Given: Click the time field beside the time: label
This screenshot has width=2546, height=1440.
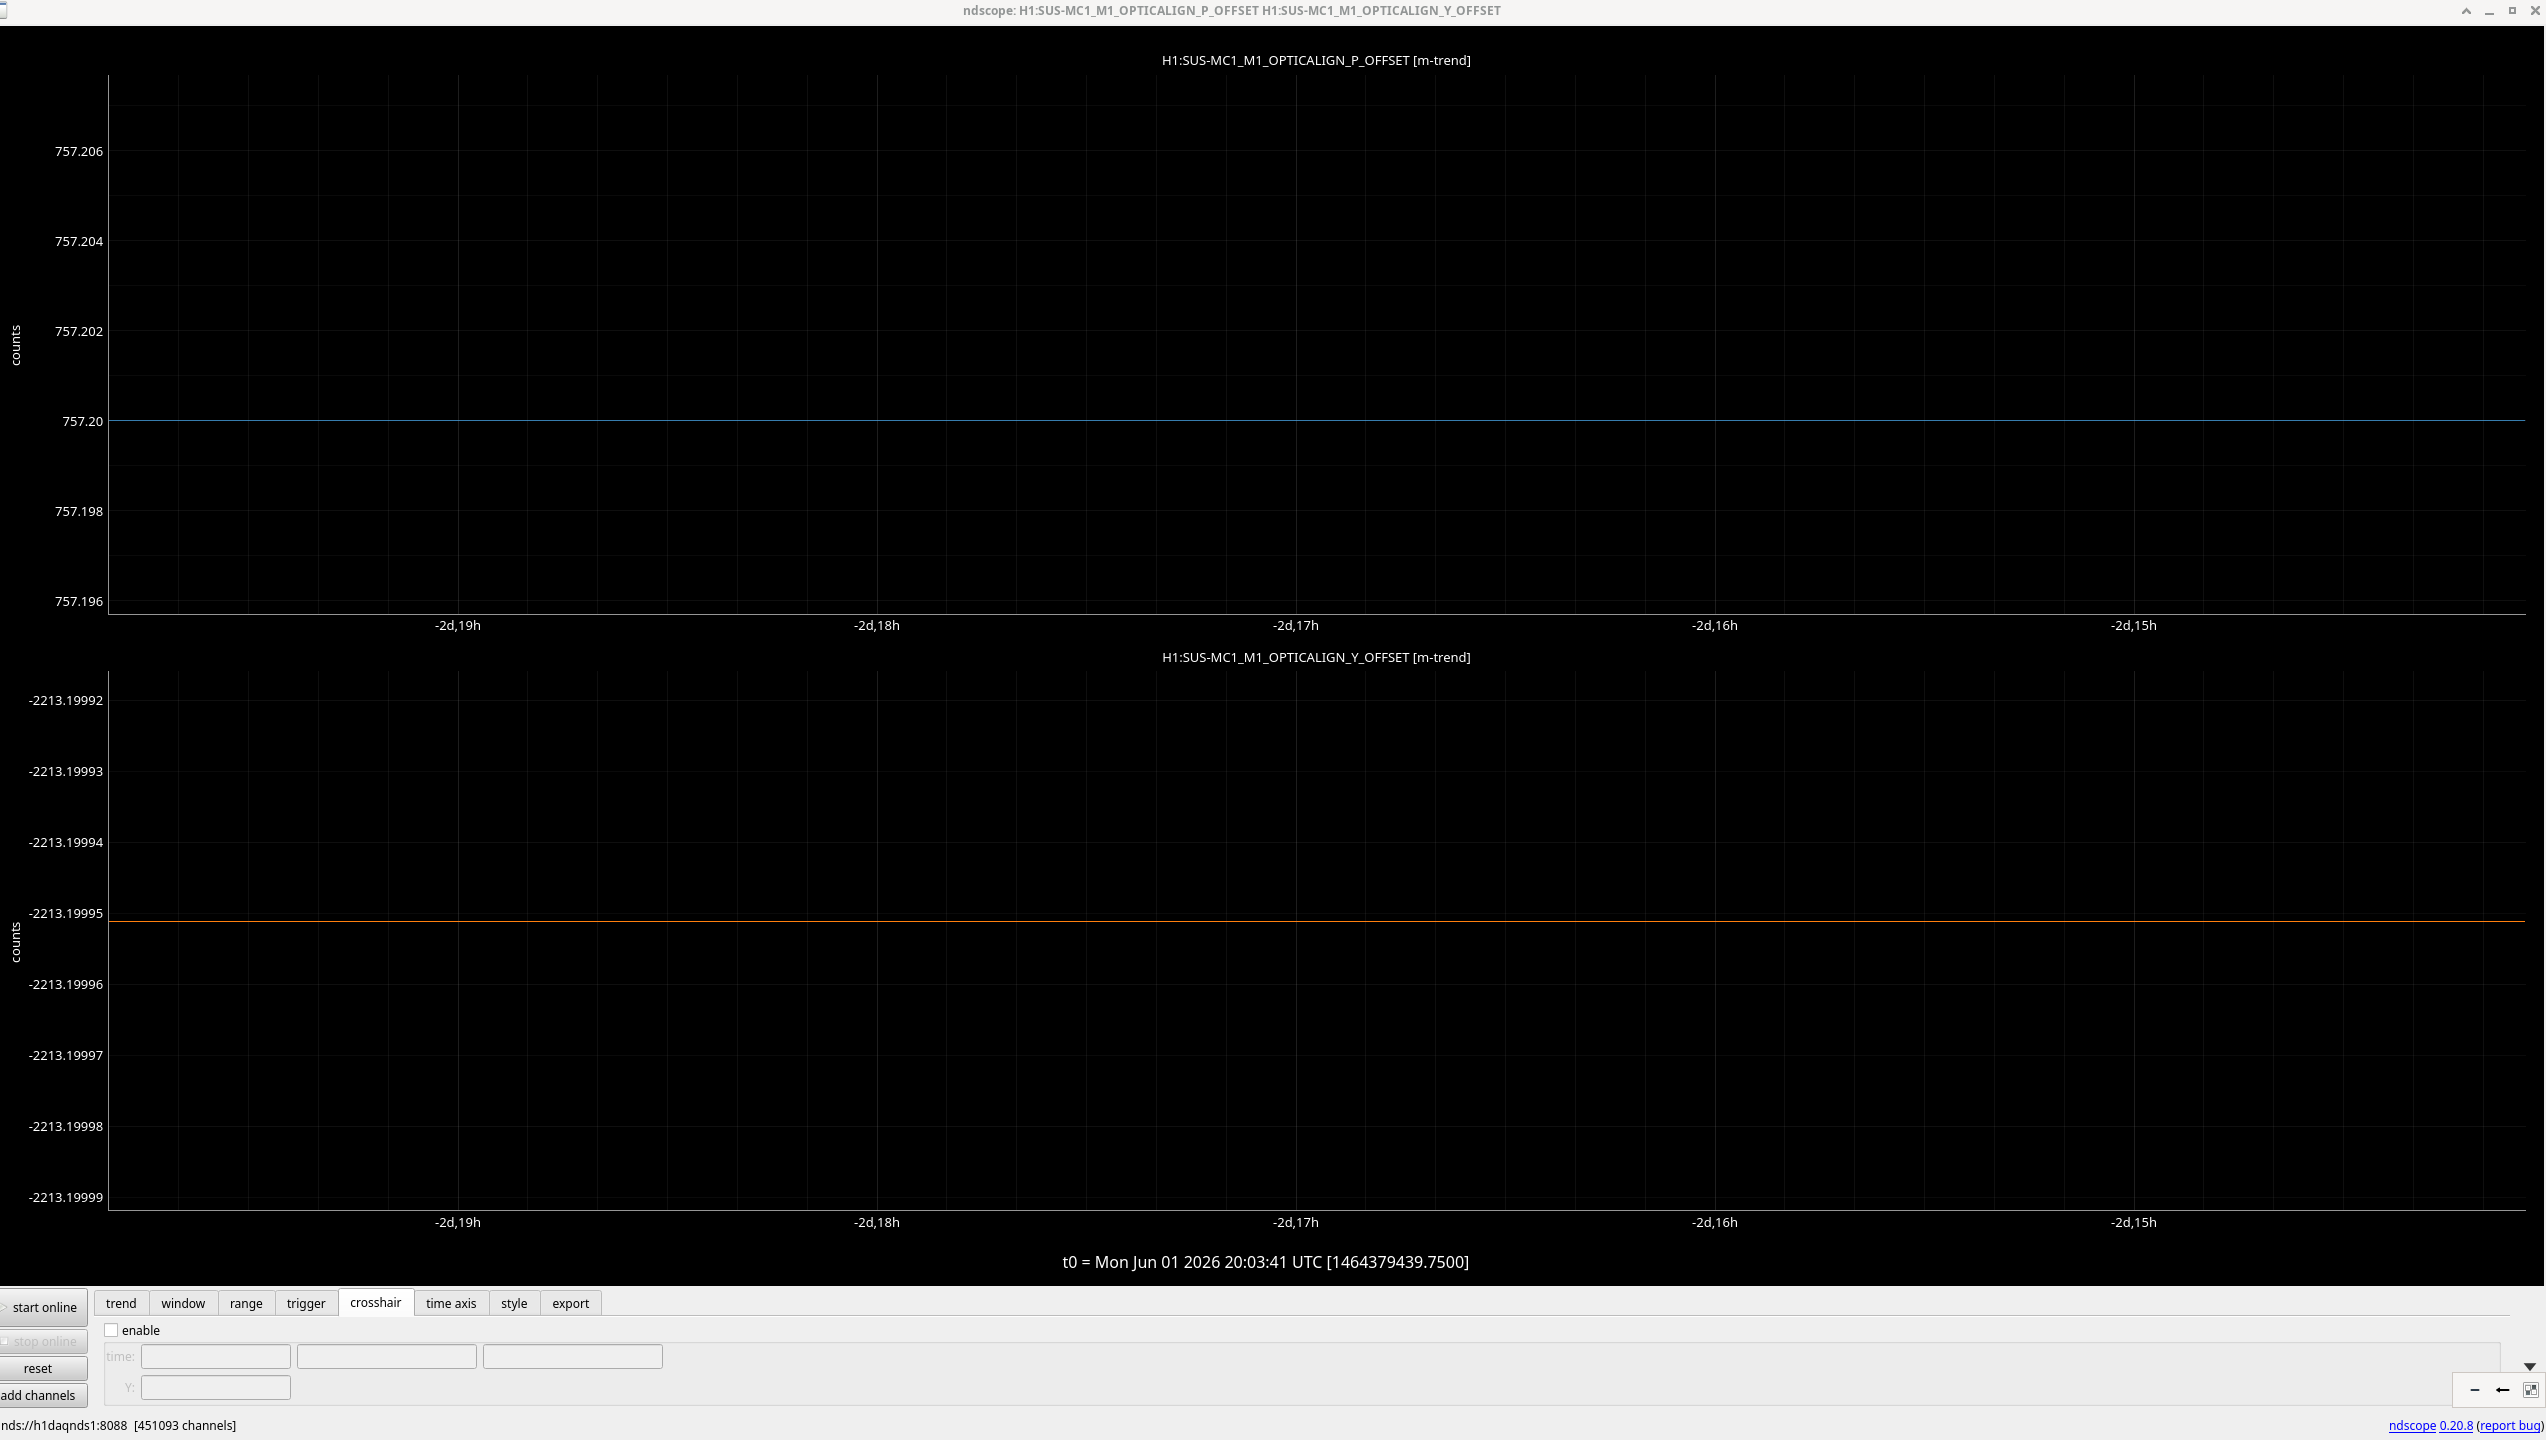Looking at the screenshot, I should pos(216,1357).
